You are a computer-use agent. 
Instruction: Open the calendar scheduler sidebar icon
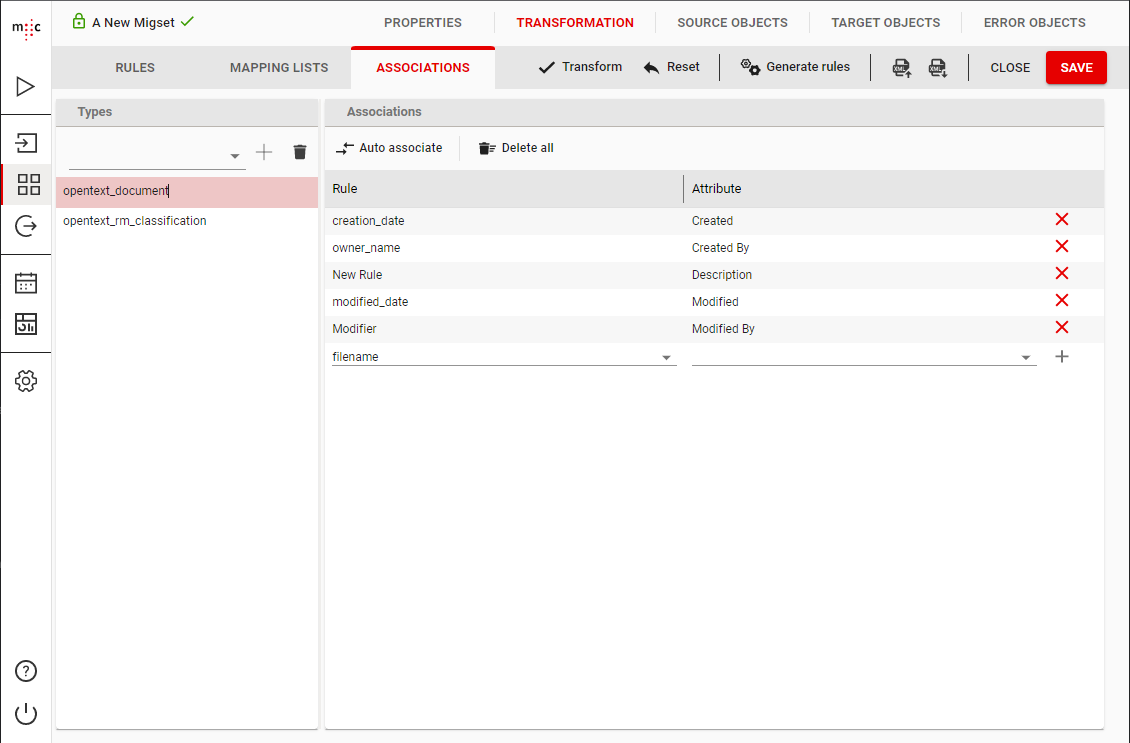[26, 283]
